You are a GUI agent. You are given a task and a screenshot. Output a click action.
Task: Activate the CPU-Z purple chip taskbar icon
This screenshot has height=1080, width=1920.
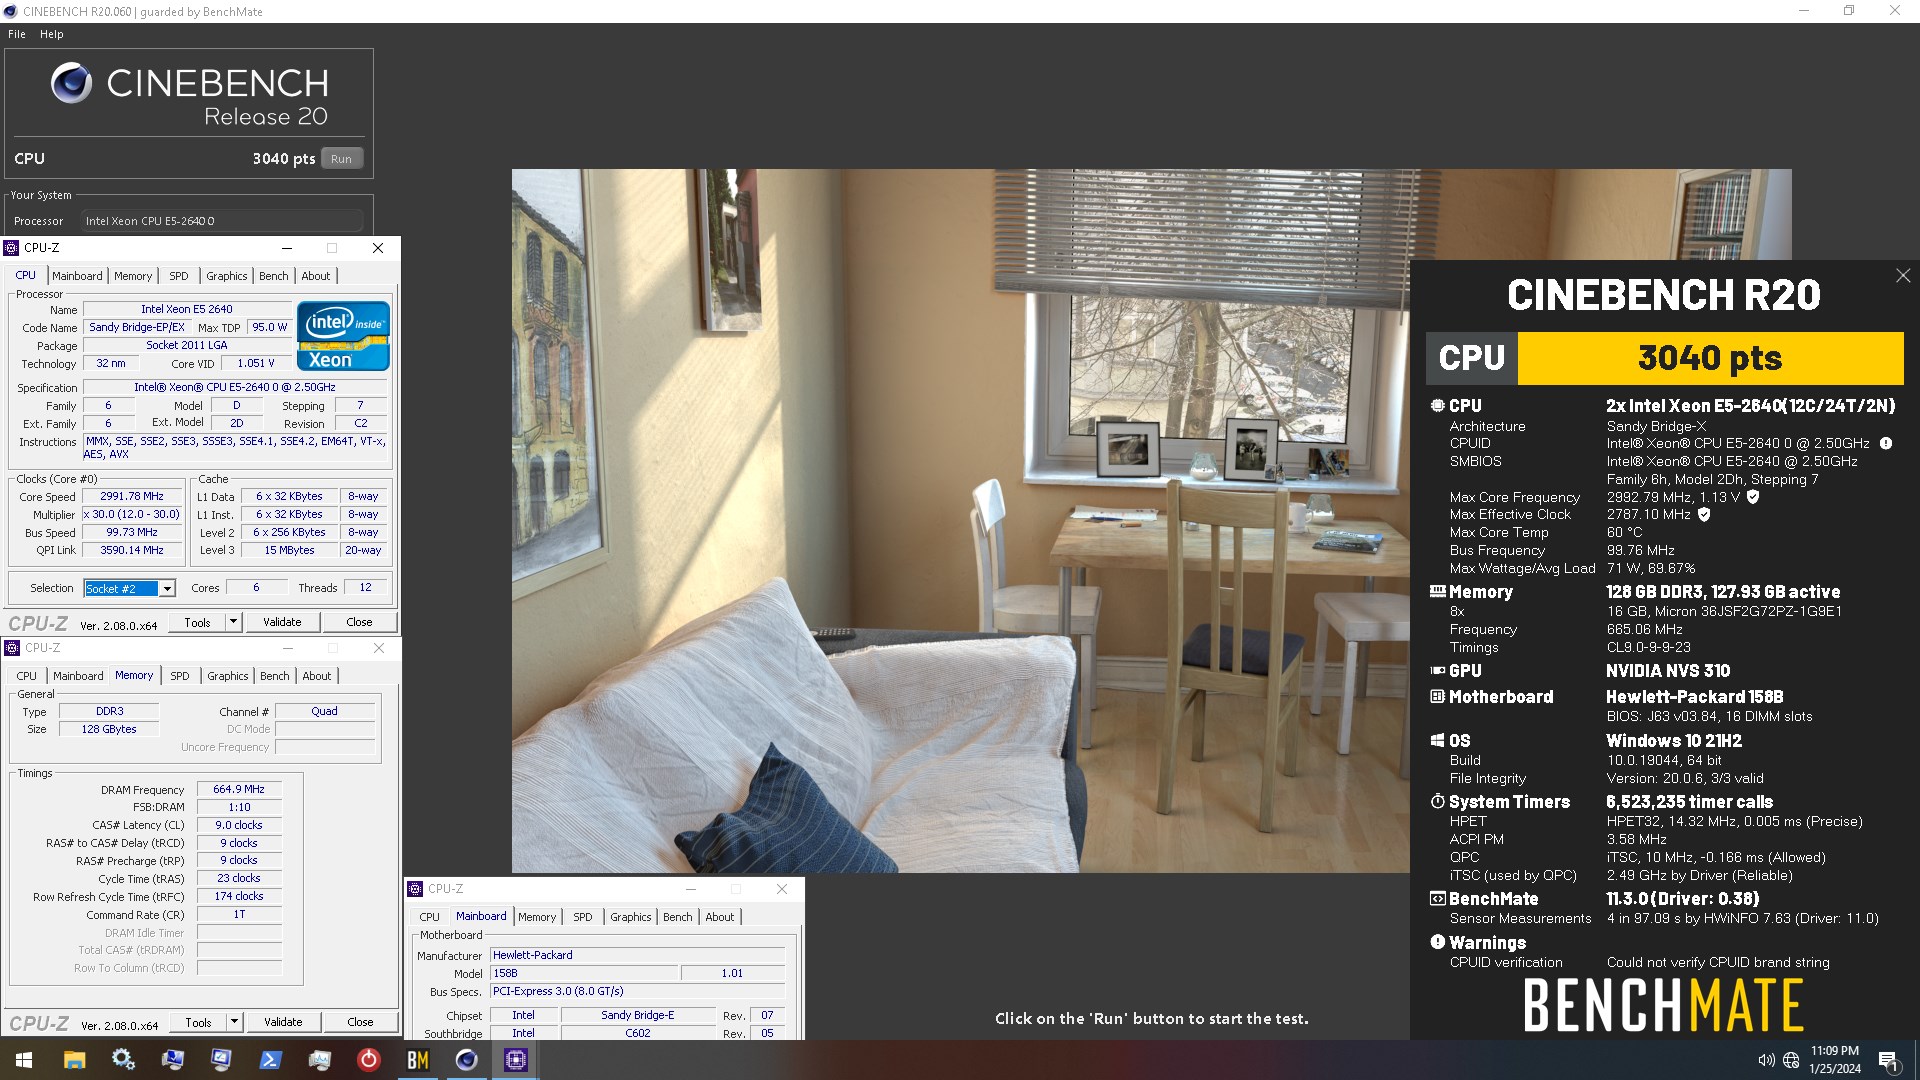(x=516, y=1060)
